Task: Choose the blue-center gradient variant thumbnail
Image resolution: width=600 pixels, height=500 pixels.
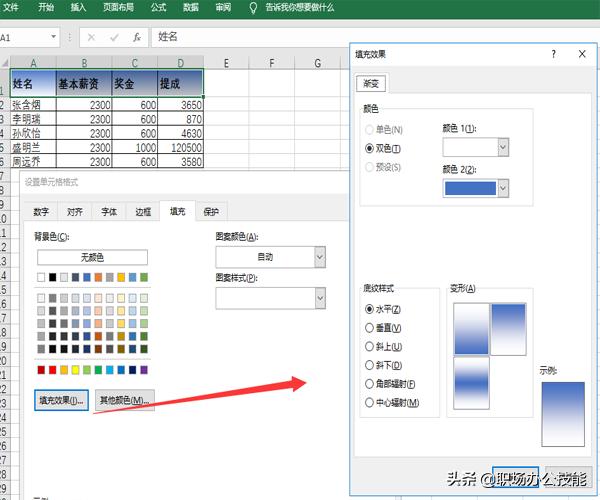Action: (471, 383)
